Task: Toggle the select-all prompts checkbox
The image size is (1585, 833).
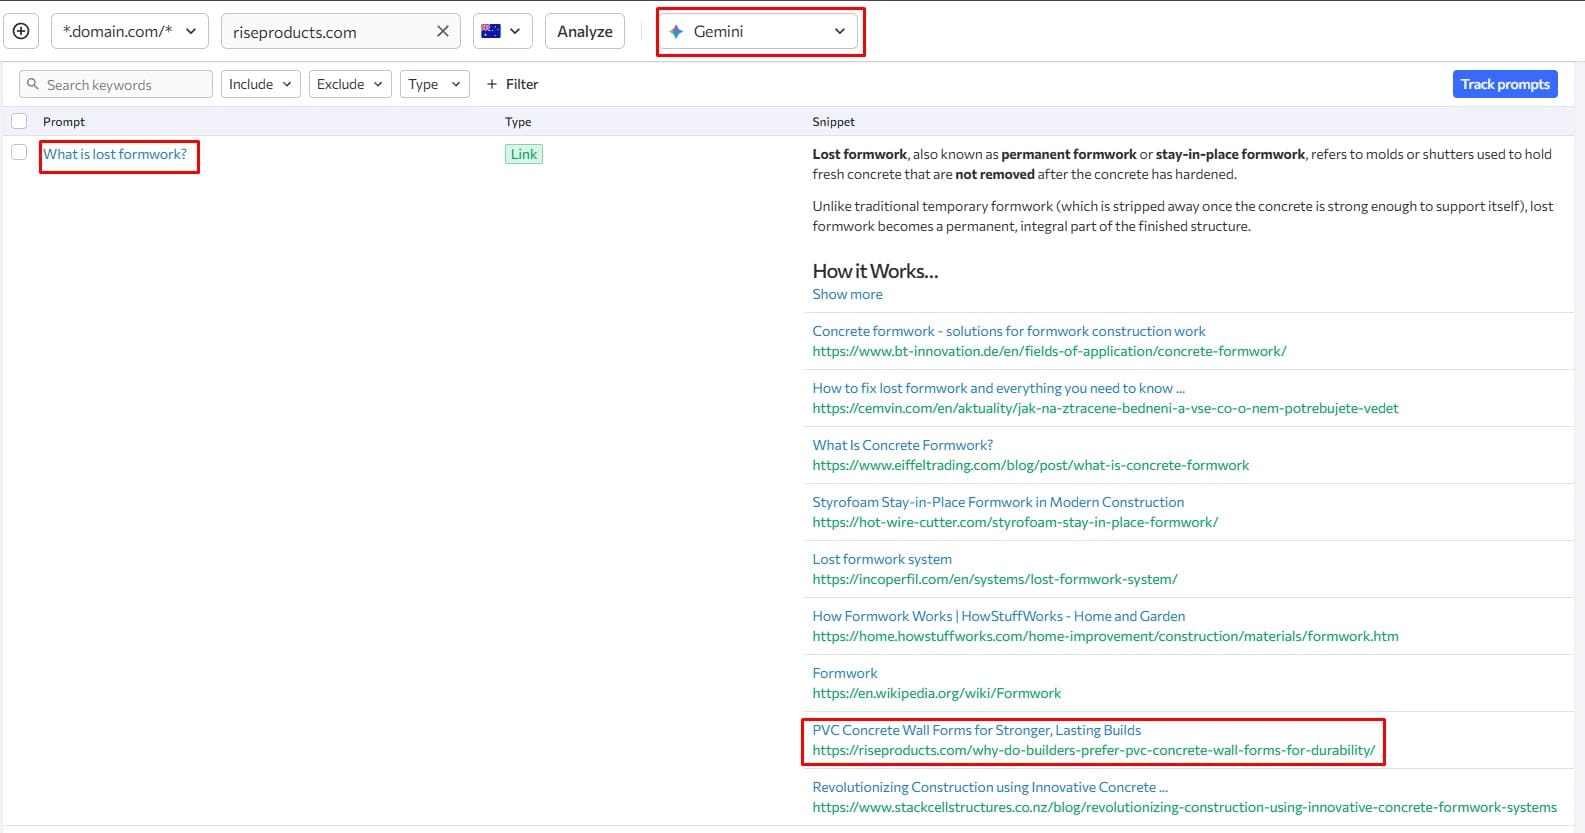Action: (19, 121)
